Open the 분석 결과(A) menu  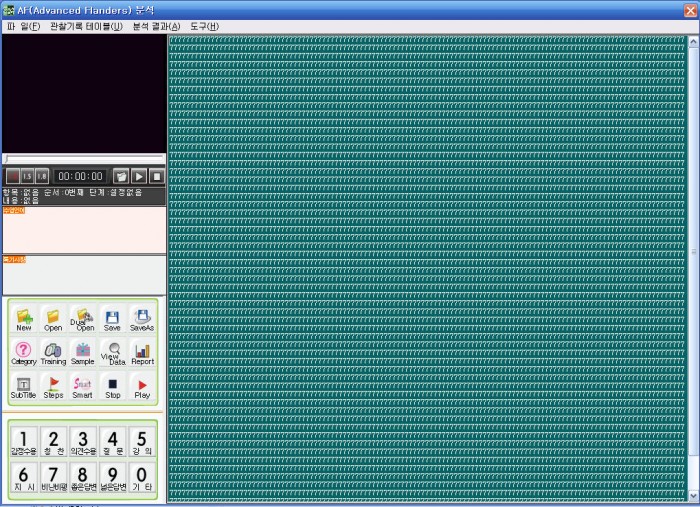pyautogui.click(x=156, y=26)
